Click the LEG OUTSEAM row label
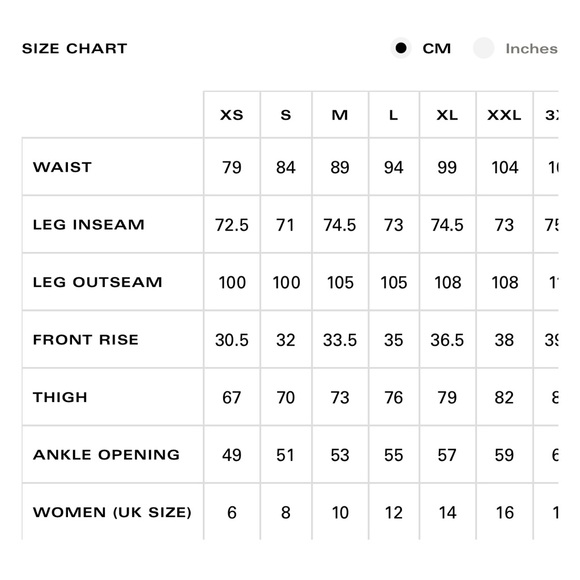The height and width of the screenshot is (580, 580). pyautogui.click(x=98, y=282)
